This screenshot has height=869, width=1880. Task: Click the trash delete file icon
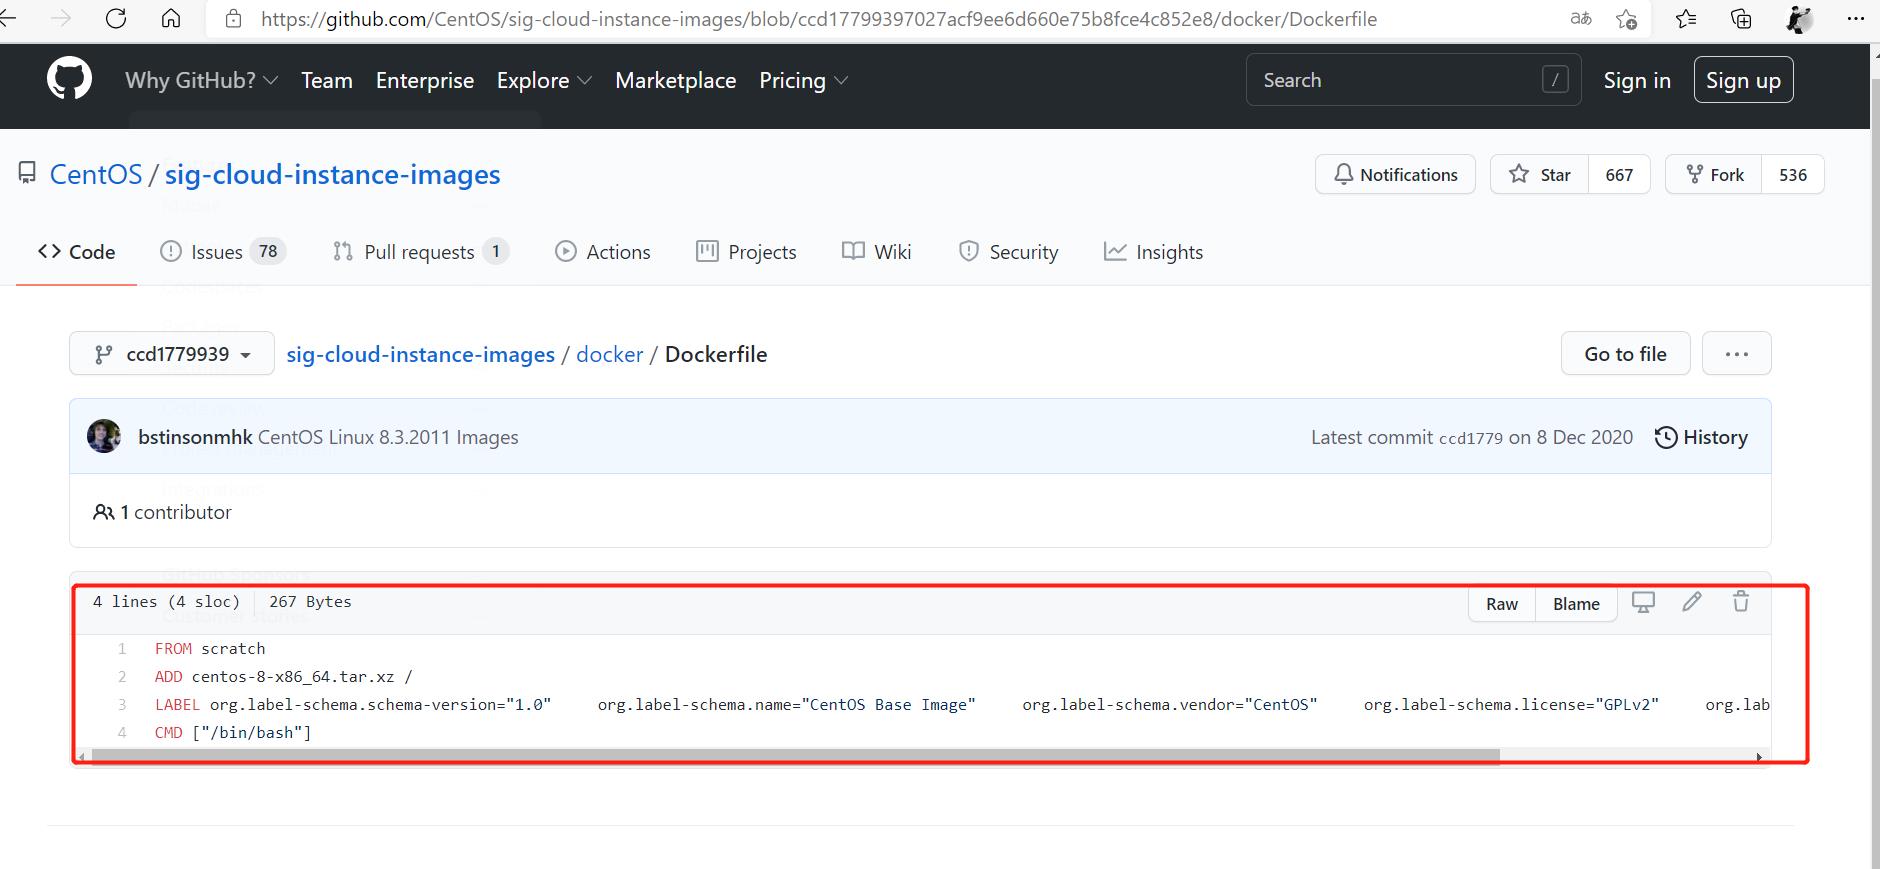pos(1741,602)
